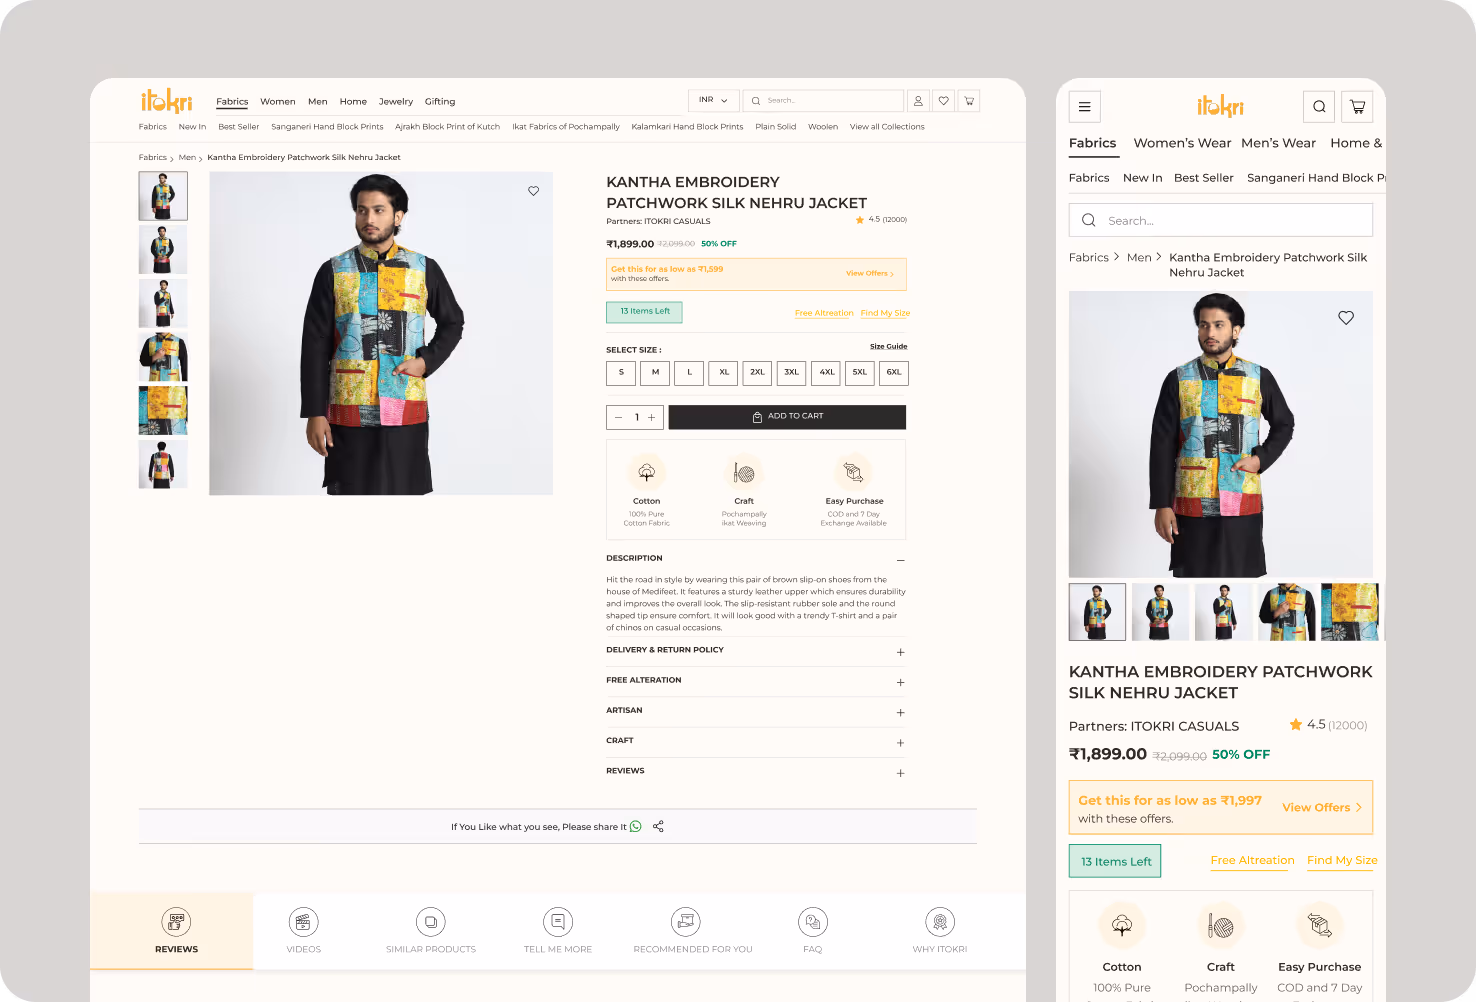Click the mobile Craft feature icon
Image resolution: width=1476 pixels, height=1002 pixels.
coord(1221,926)
